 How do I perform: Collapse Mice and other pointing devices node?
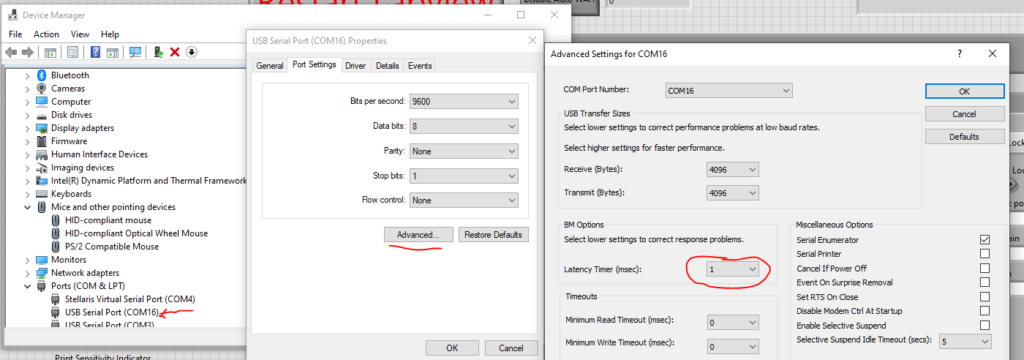(x=27, y=207)
